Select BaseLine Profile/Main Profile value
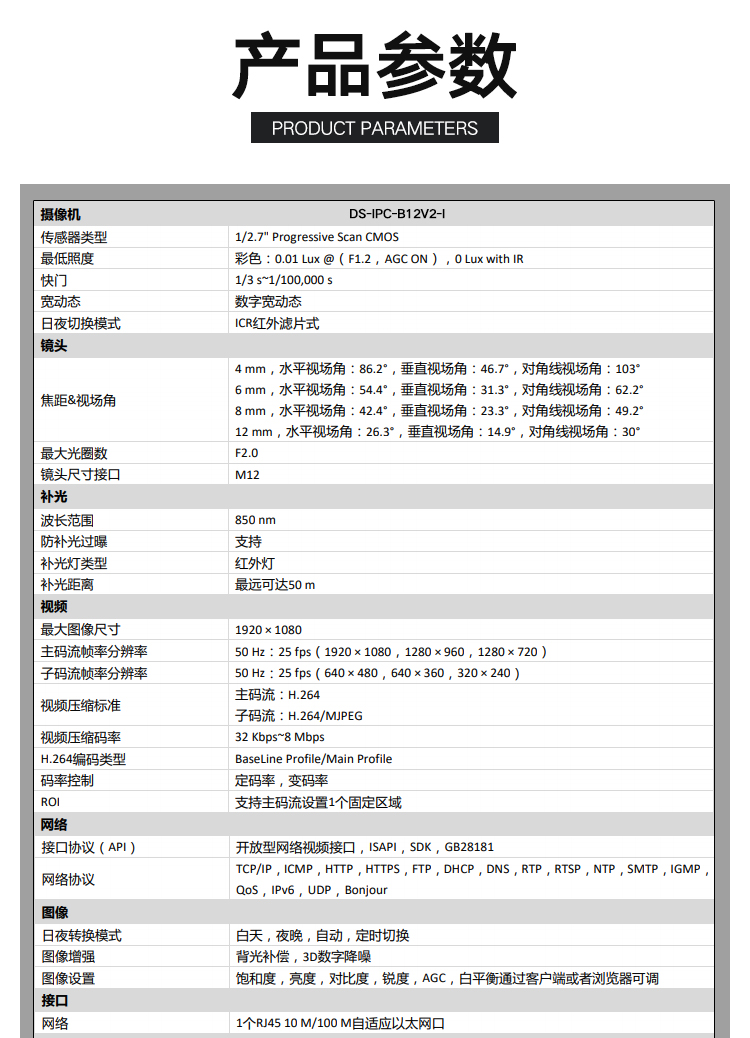The image size is (750, 1038). pos(313,759)
